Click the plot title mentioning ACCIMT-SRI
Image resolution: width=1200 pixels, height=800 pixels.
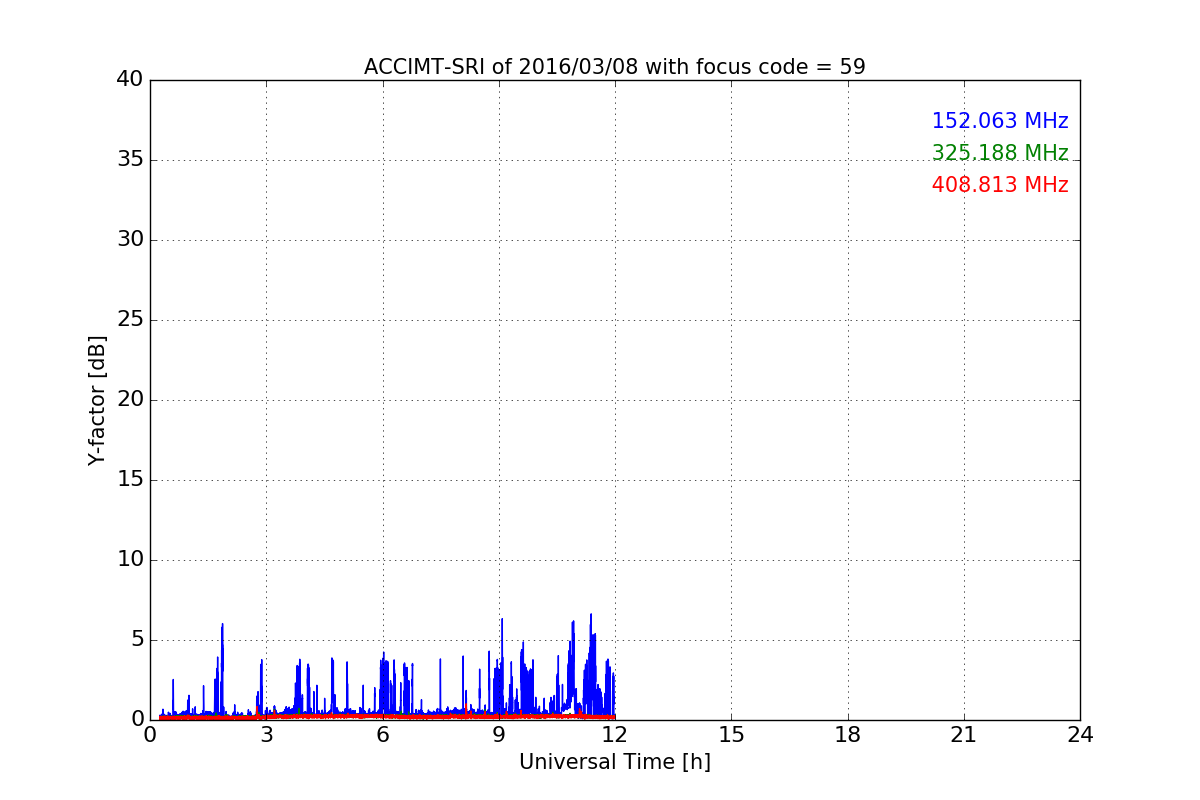pyautogui.click(x=615, y=67)
